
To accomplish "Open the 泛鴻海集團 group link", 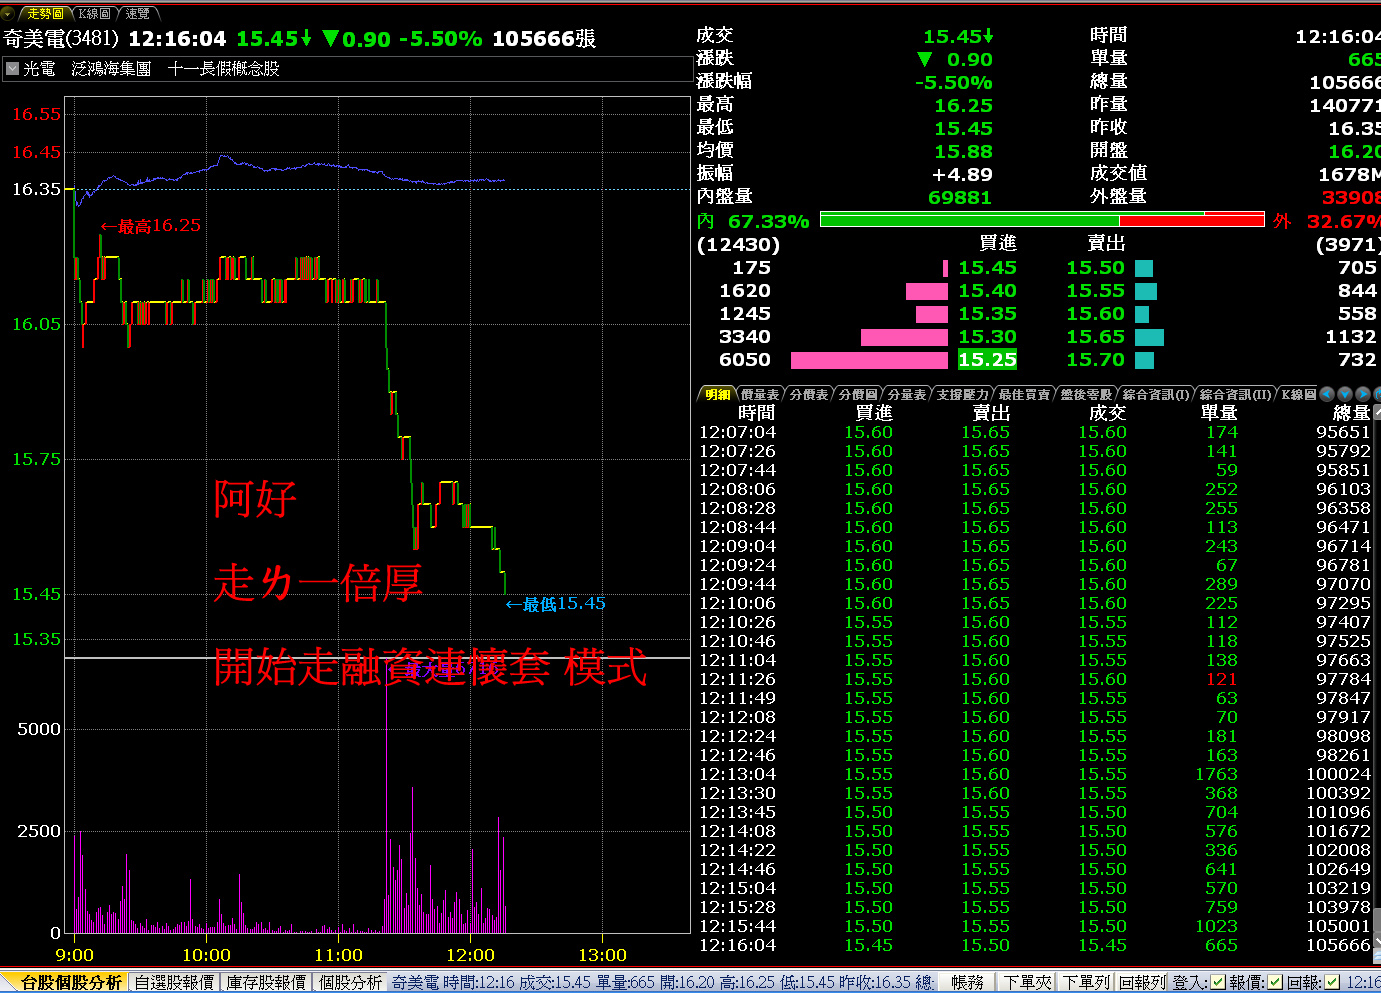I will [x=112, y=69].
